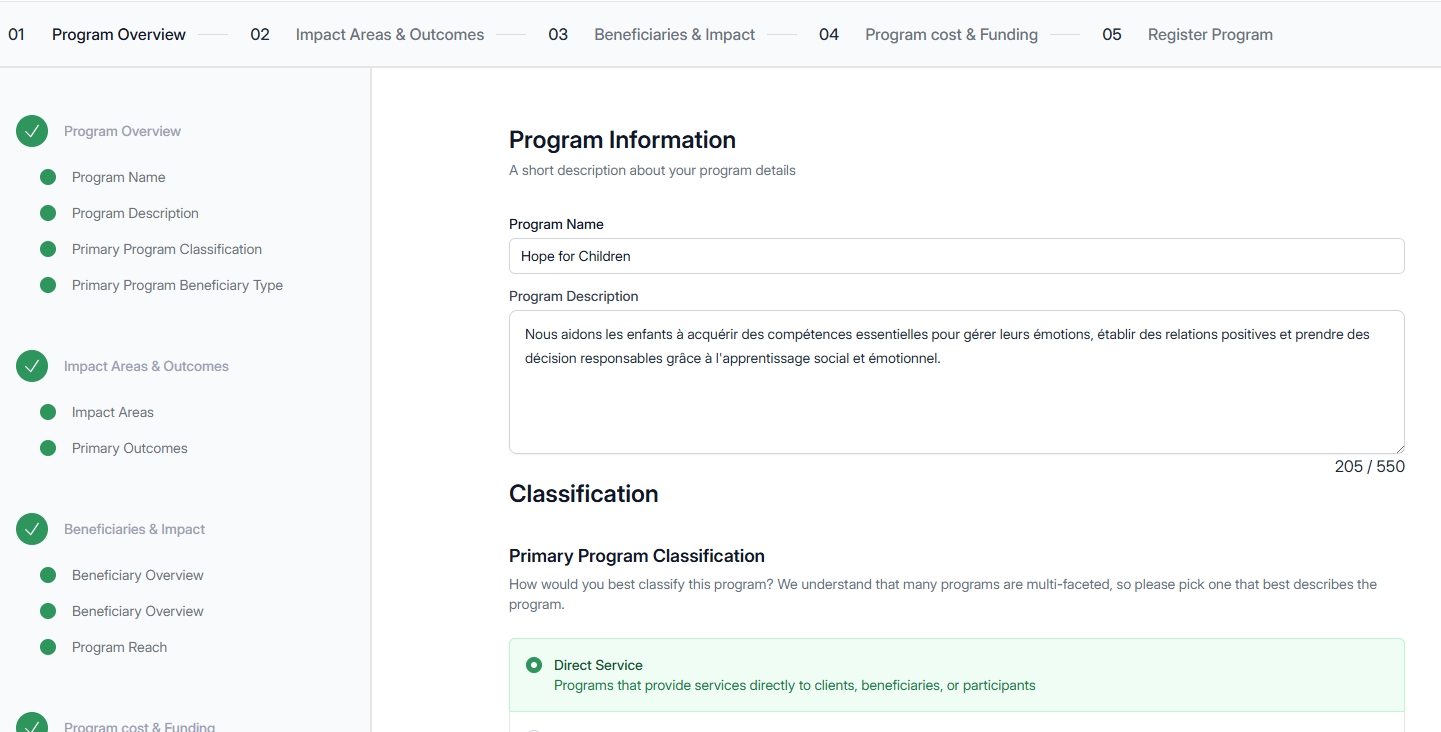Click the checkmark icon beside Program cost & Funding

point(32,724)
